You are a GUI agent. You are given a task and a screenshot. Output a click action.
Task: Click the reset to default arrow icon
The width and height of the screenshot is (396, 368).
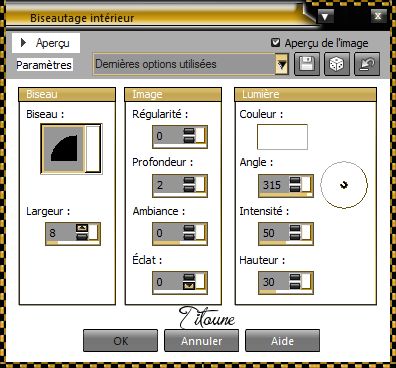tap(367, 64)
